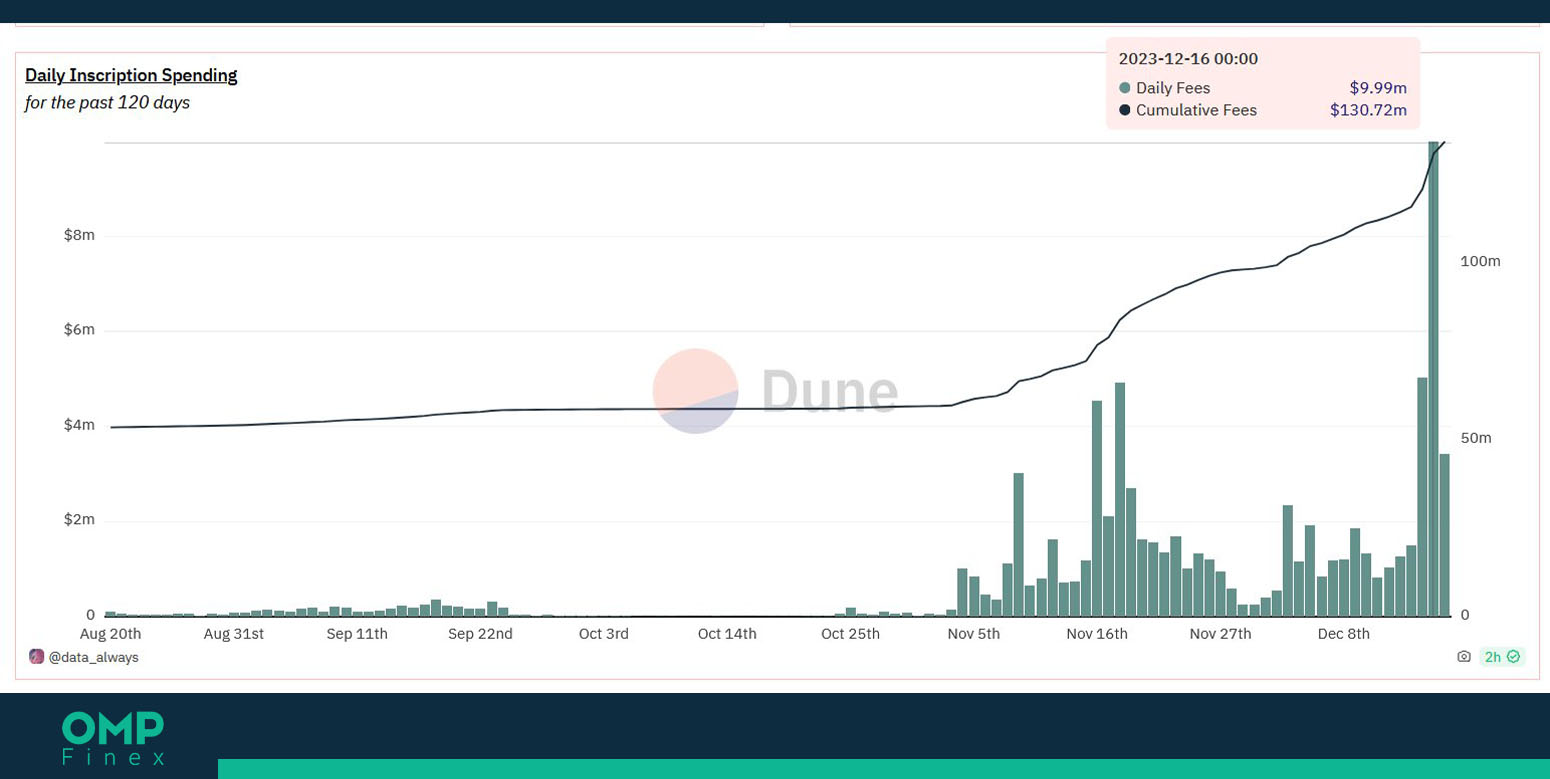
Task: Click the @data_always author avatar icon
Action: pos(36,657)
